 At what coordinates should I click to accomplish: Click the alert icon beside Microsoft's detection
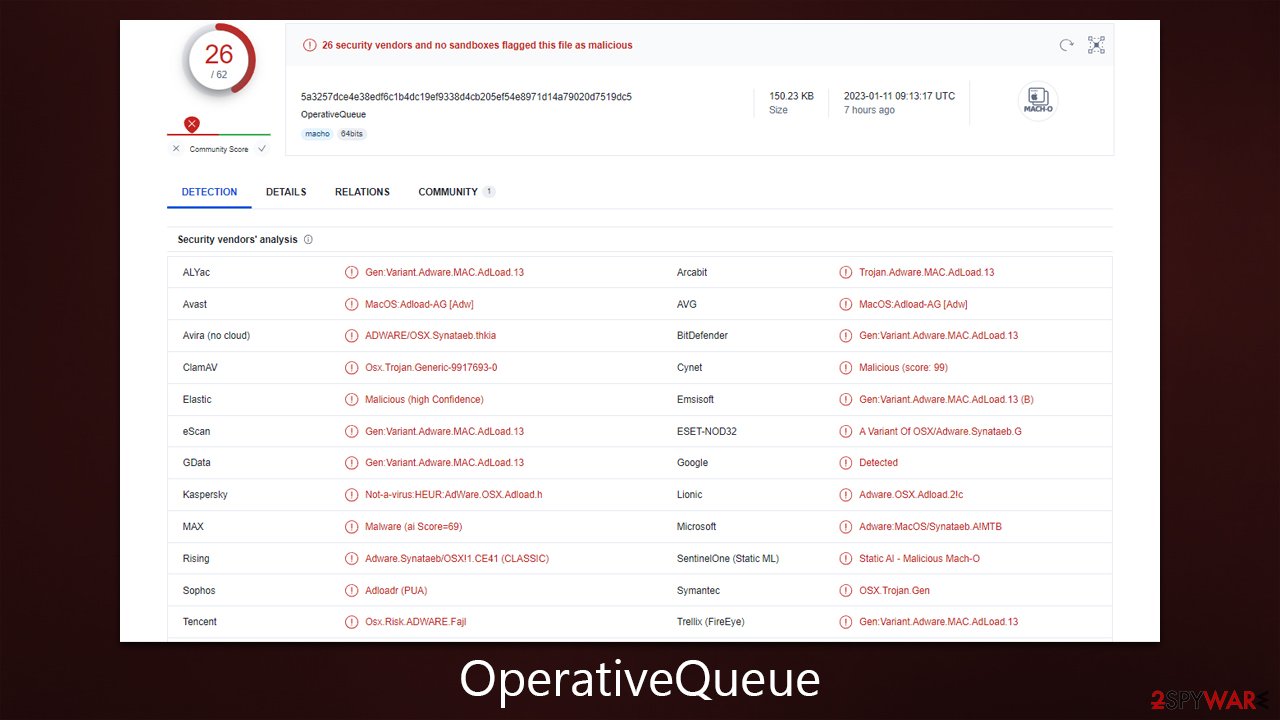[x=845, y=526]
